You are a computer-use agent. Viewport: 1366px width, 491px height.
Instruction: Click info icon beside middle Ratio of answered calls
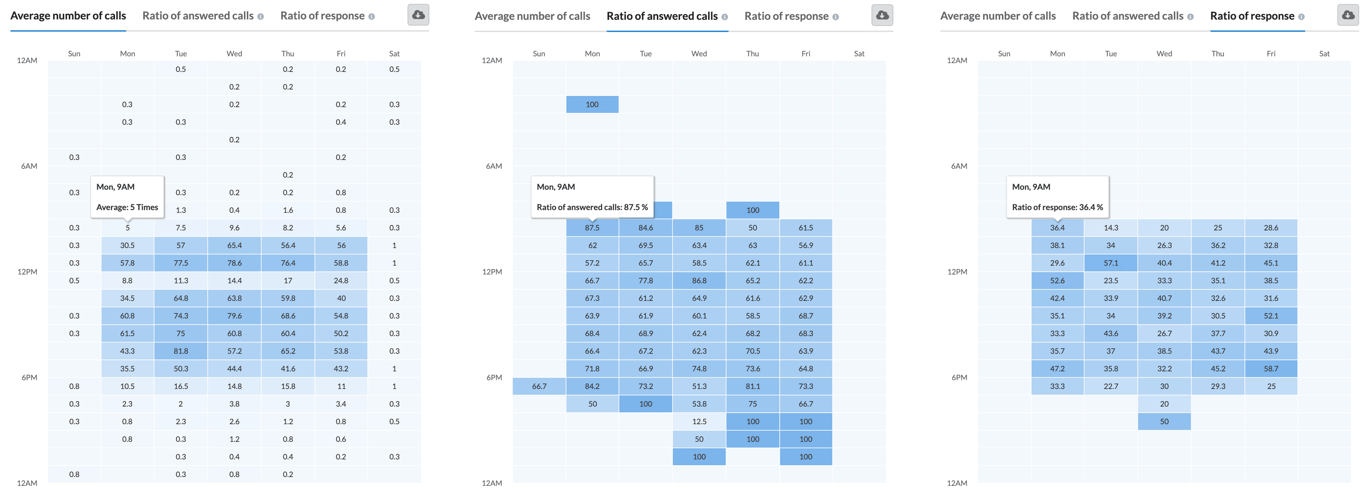[x=726, y=17]
